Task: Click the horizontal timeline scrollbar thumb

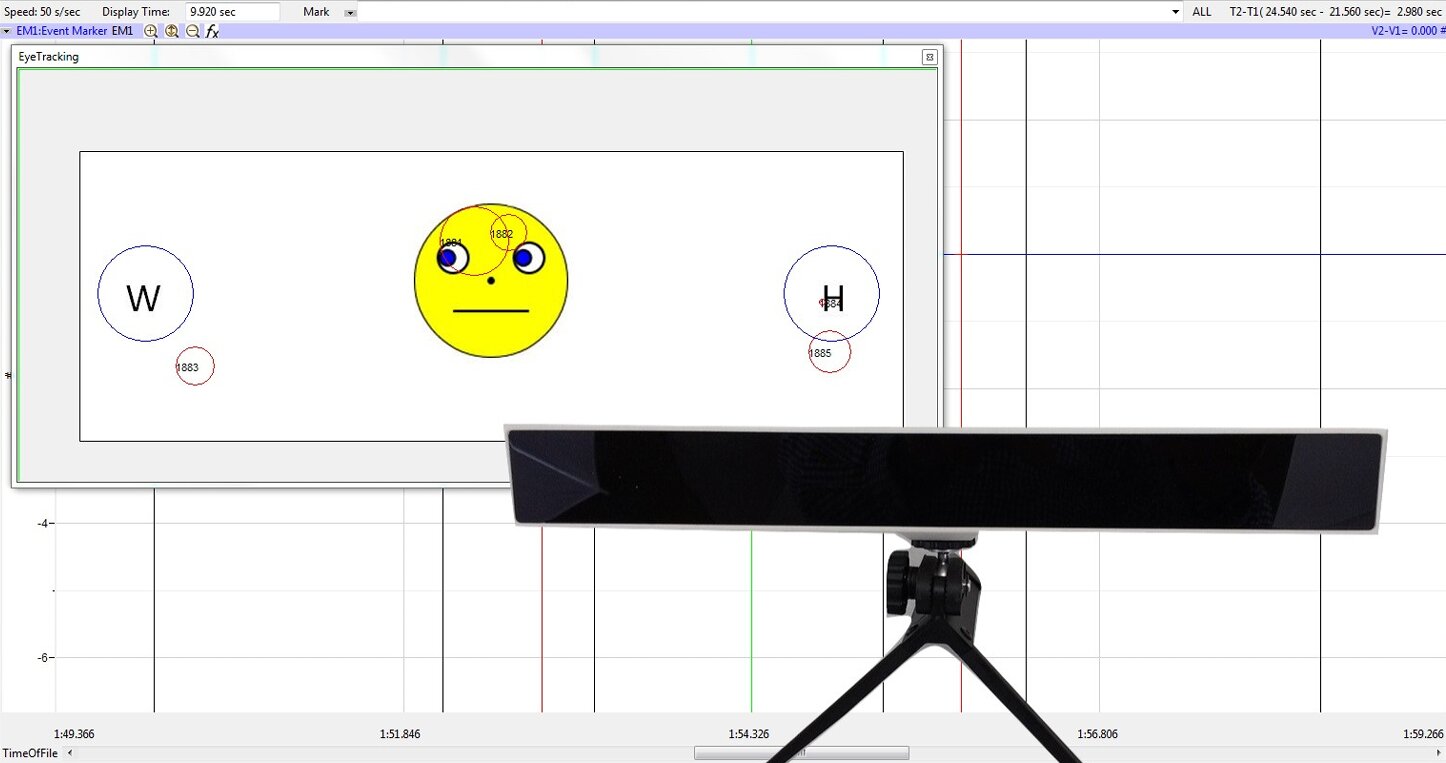Action: (x=801, y=753)
